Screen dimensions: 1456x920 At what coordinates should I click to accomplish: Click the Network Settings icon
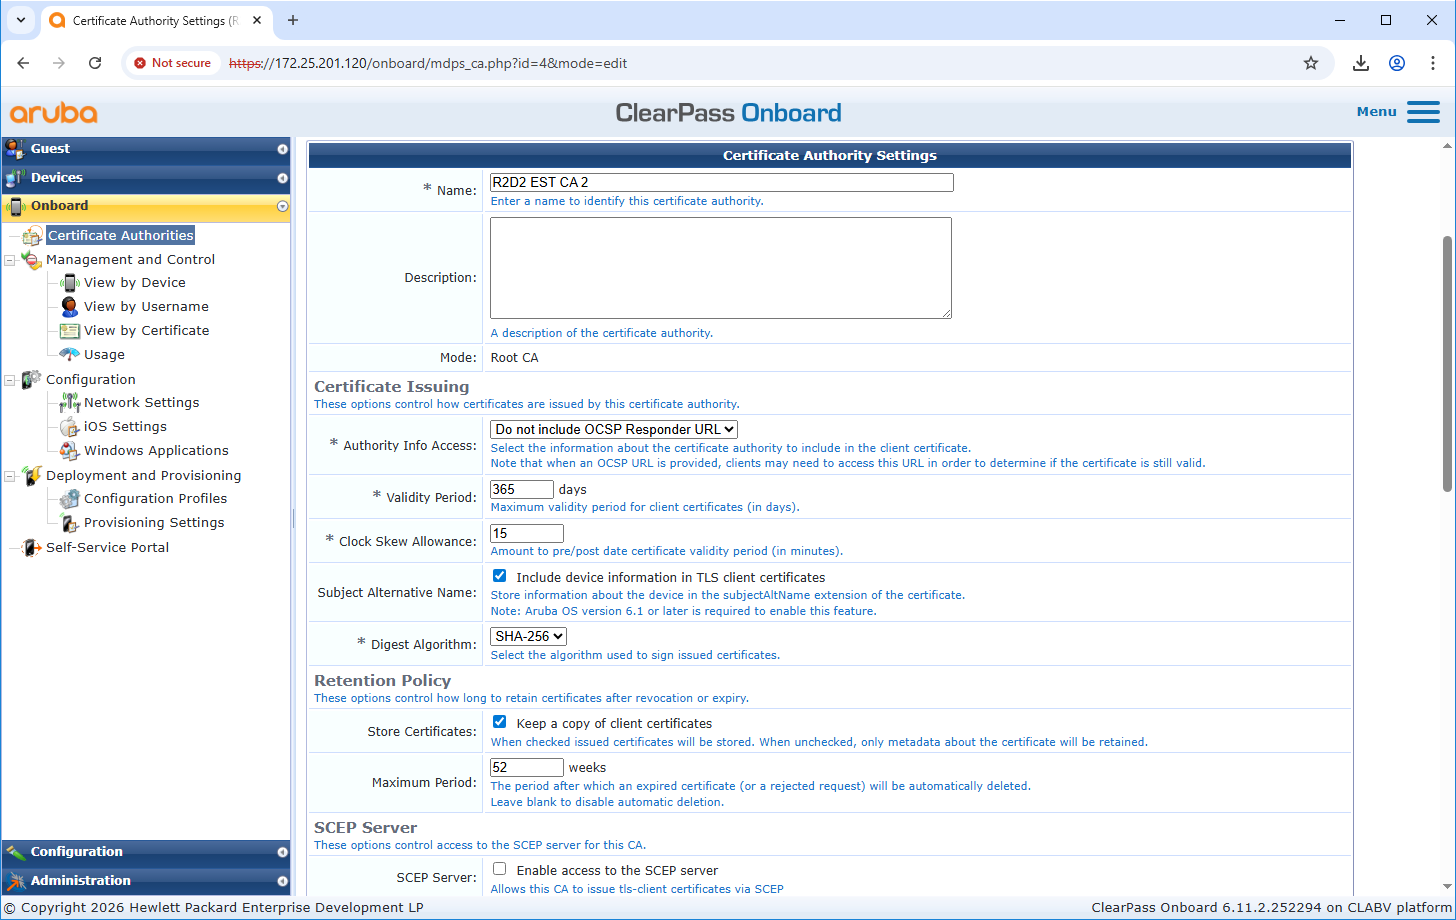pyautogui.click(x=69, y=403)
